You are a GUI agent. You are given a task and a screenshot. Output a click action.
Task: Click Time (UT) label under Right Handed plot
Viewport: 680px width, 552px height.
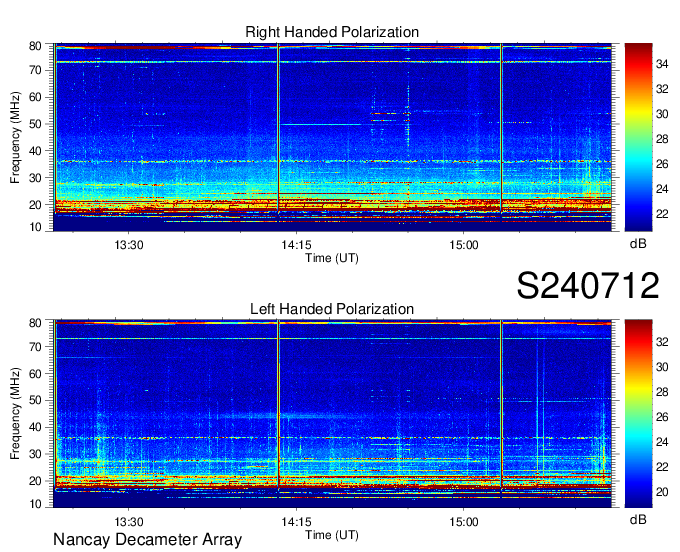coord(332,258)
